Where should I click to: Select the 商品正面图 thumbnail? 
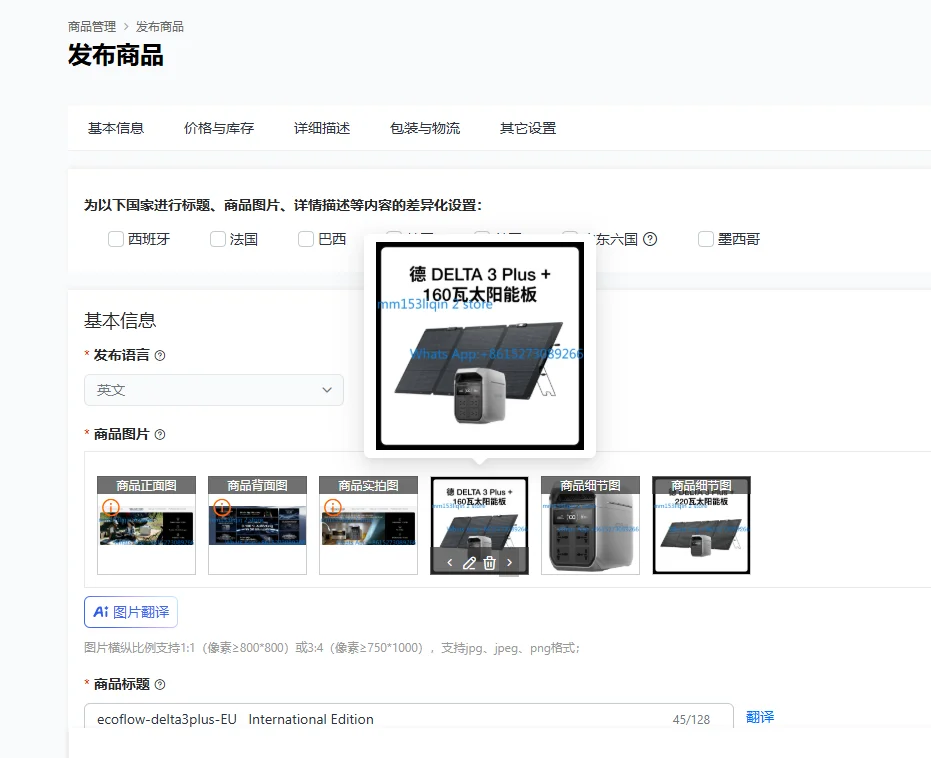click(x=146, y=525)
